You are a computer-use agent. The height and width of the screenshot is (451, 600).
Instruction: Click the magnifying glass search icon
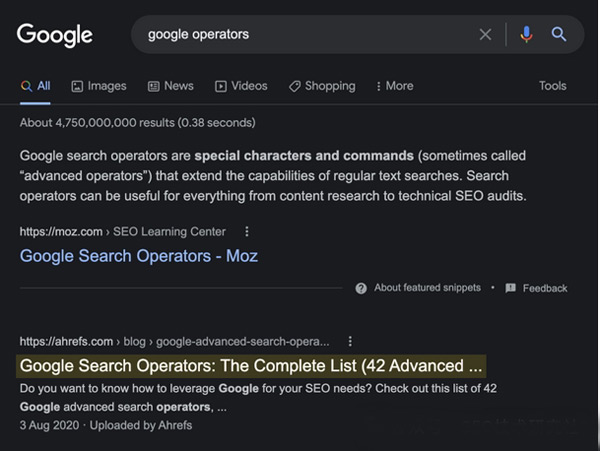[x=559, y=35]
